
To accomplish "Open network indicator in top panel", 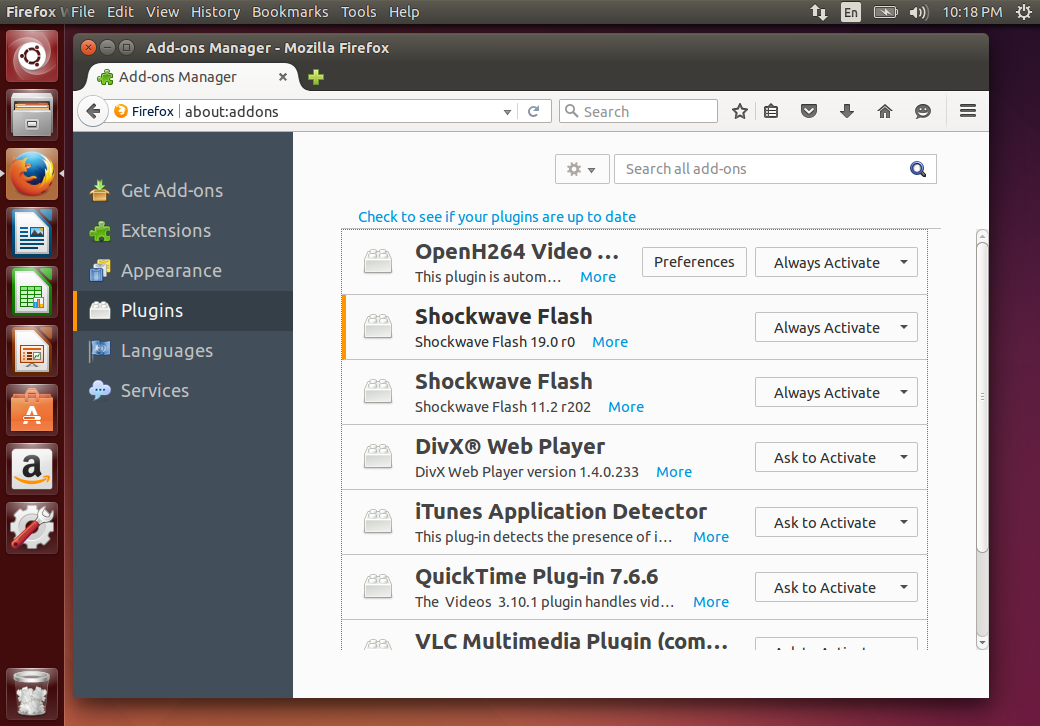I will pyautogui.click(x=818, y=12).
